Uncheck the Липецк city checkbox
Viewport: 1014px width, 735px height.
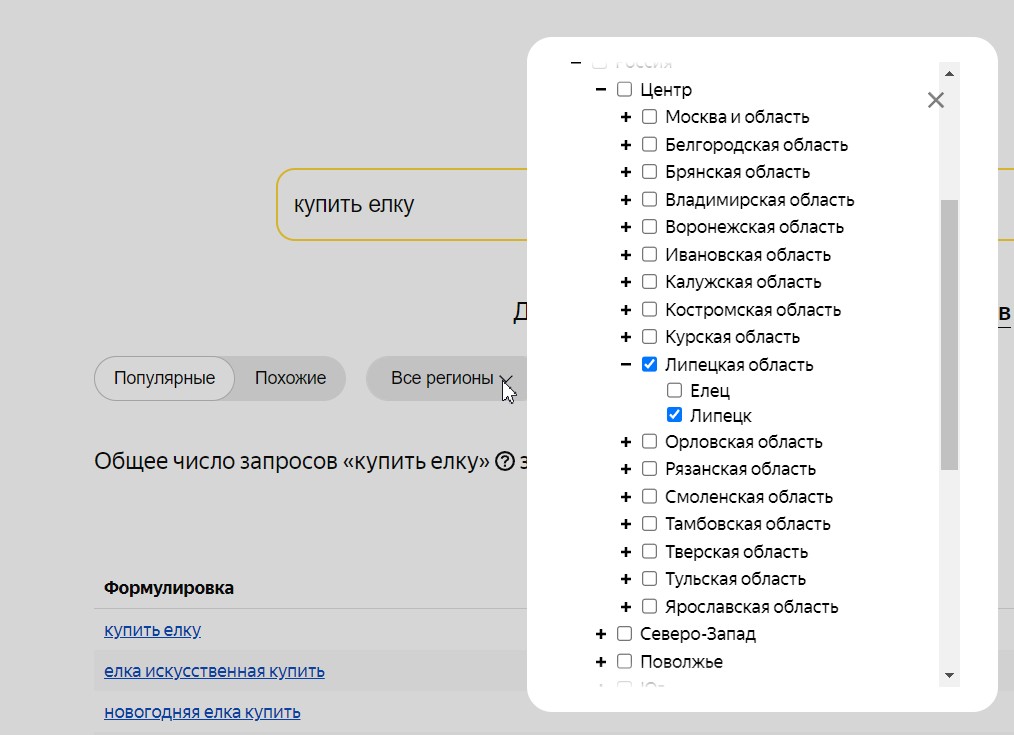pyautogui.click(x=675, y=415)
